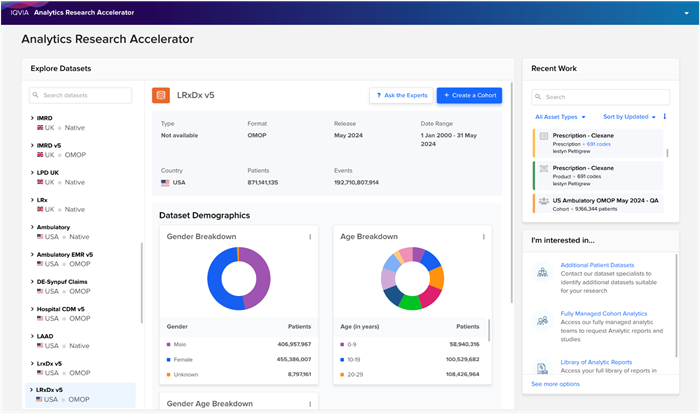Open the All Asset Types dropdown

(560, 117)
